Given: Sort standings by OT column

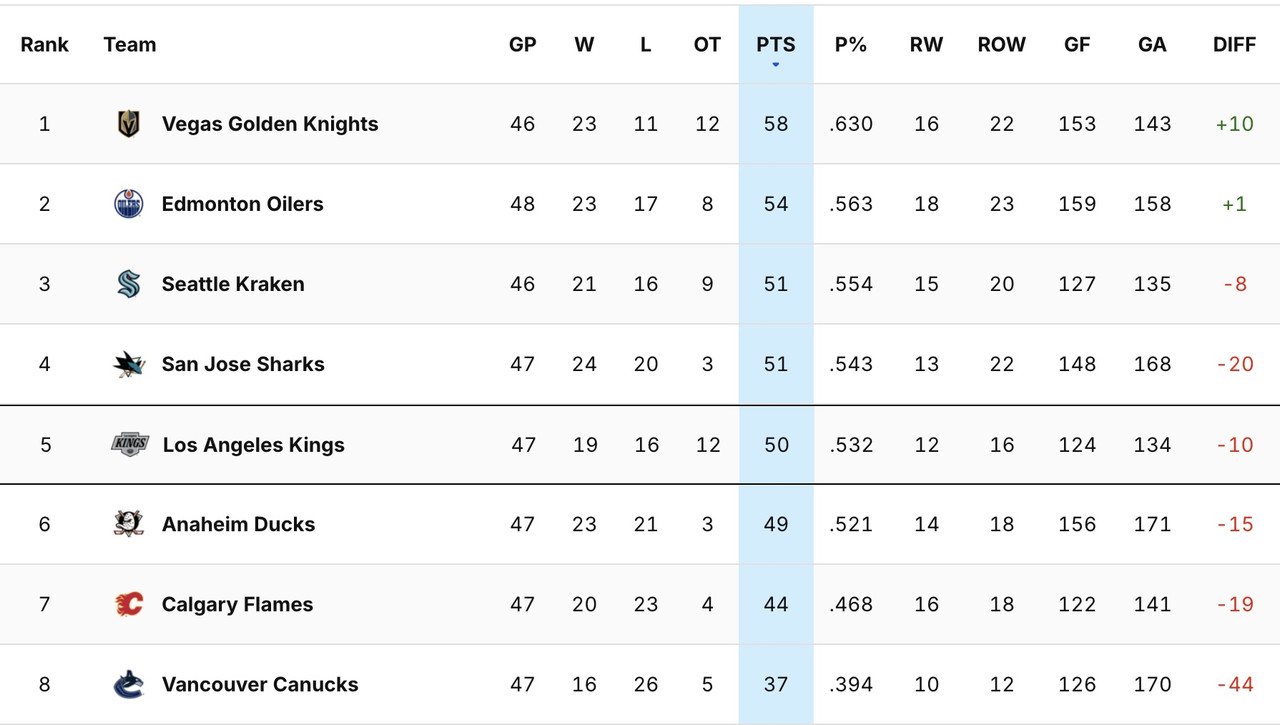Looking at the screenshot, I should pyautogui.click(x=707, y=44).
